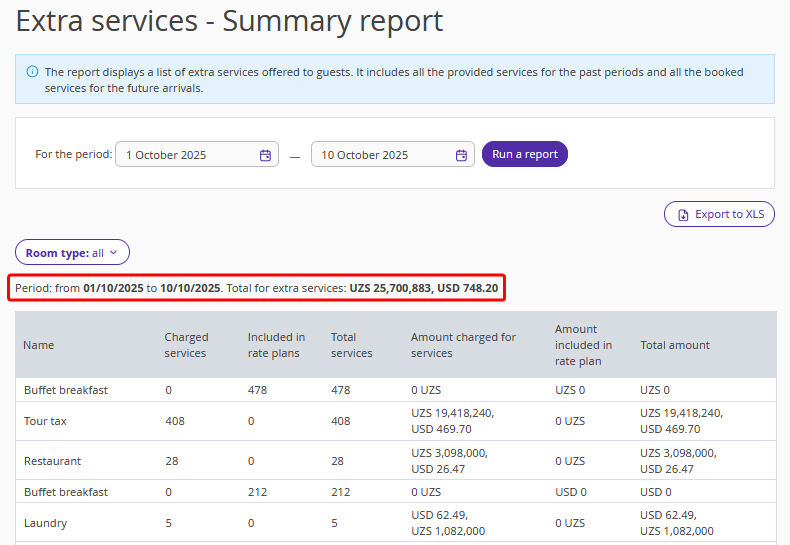The width and height of the screenshot is (790, 545).
Task: Select the Restaurant row name
Action: pos(52,461)
